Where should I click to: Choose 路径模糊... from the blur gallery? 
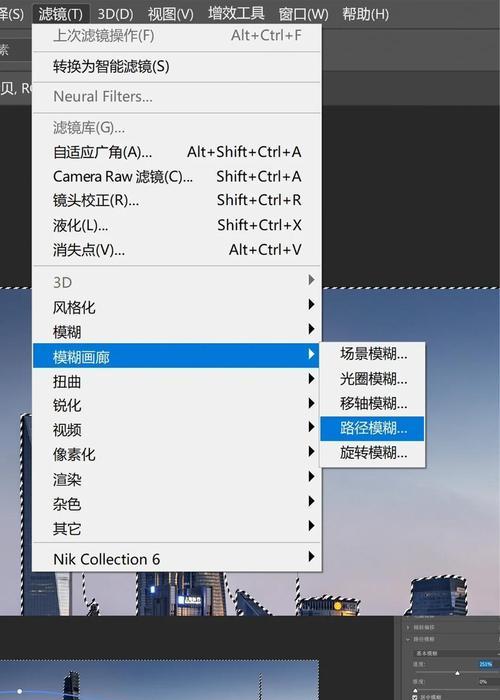pos(372,429)
